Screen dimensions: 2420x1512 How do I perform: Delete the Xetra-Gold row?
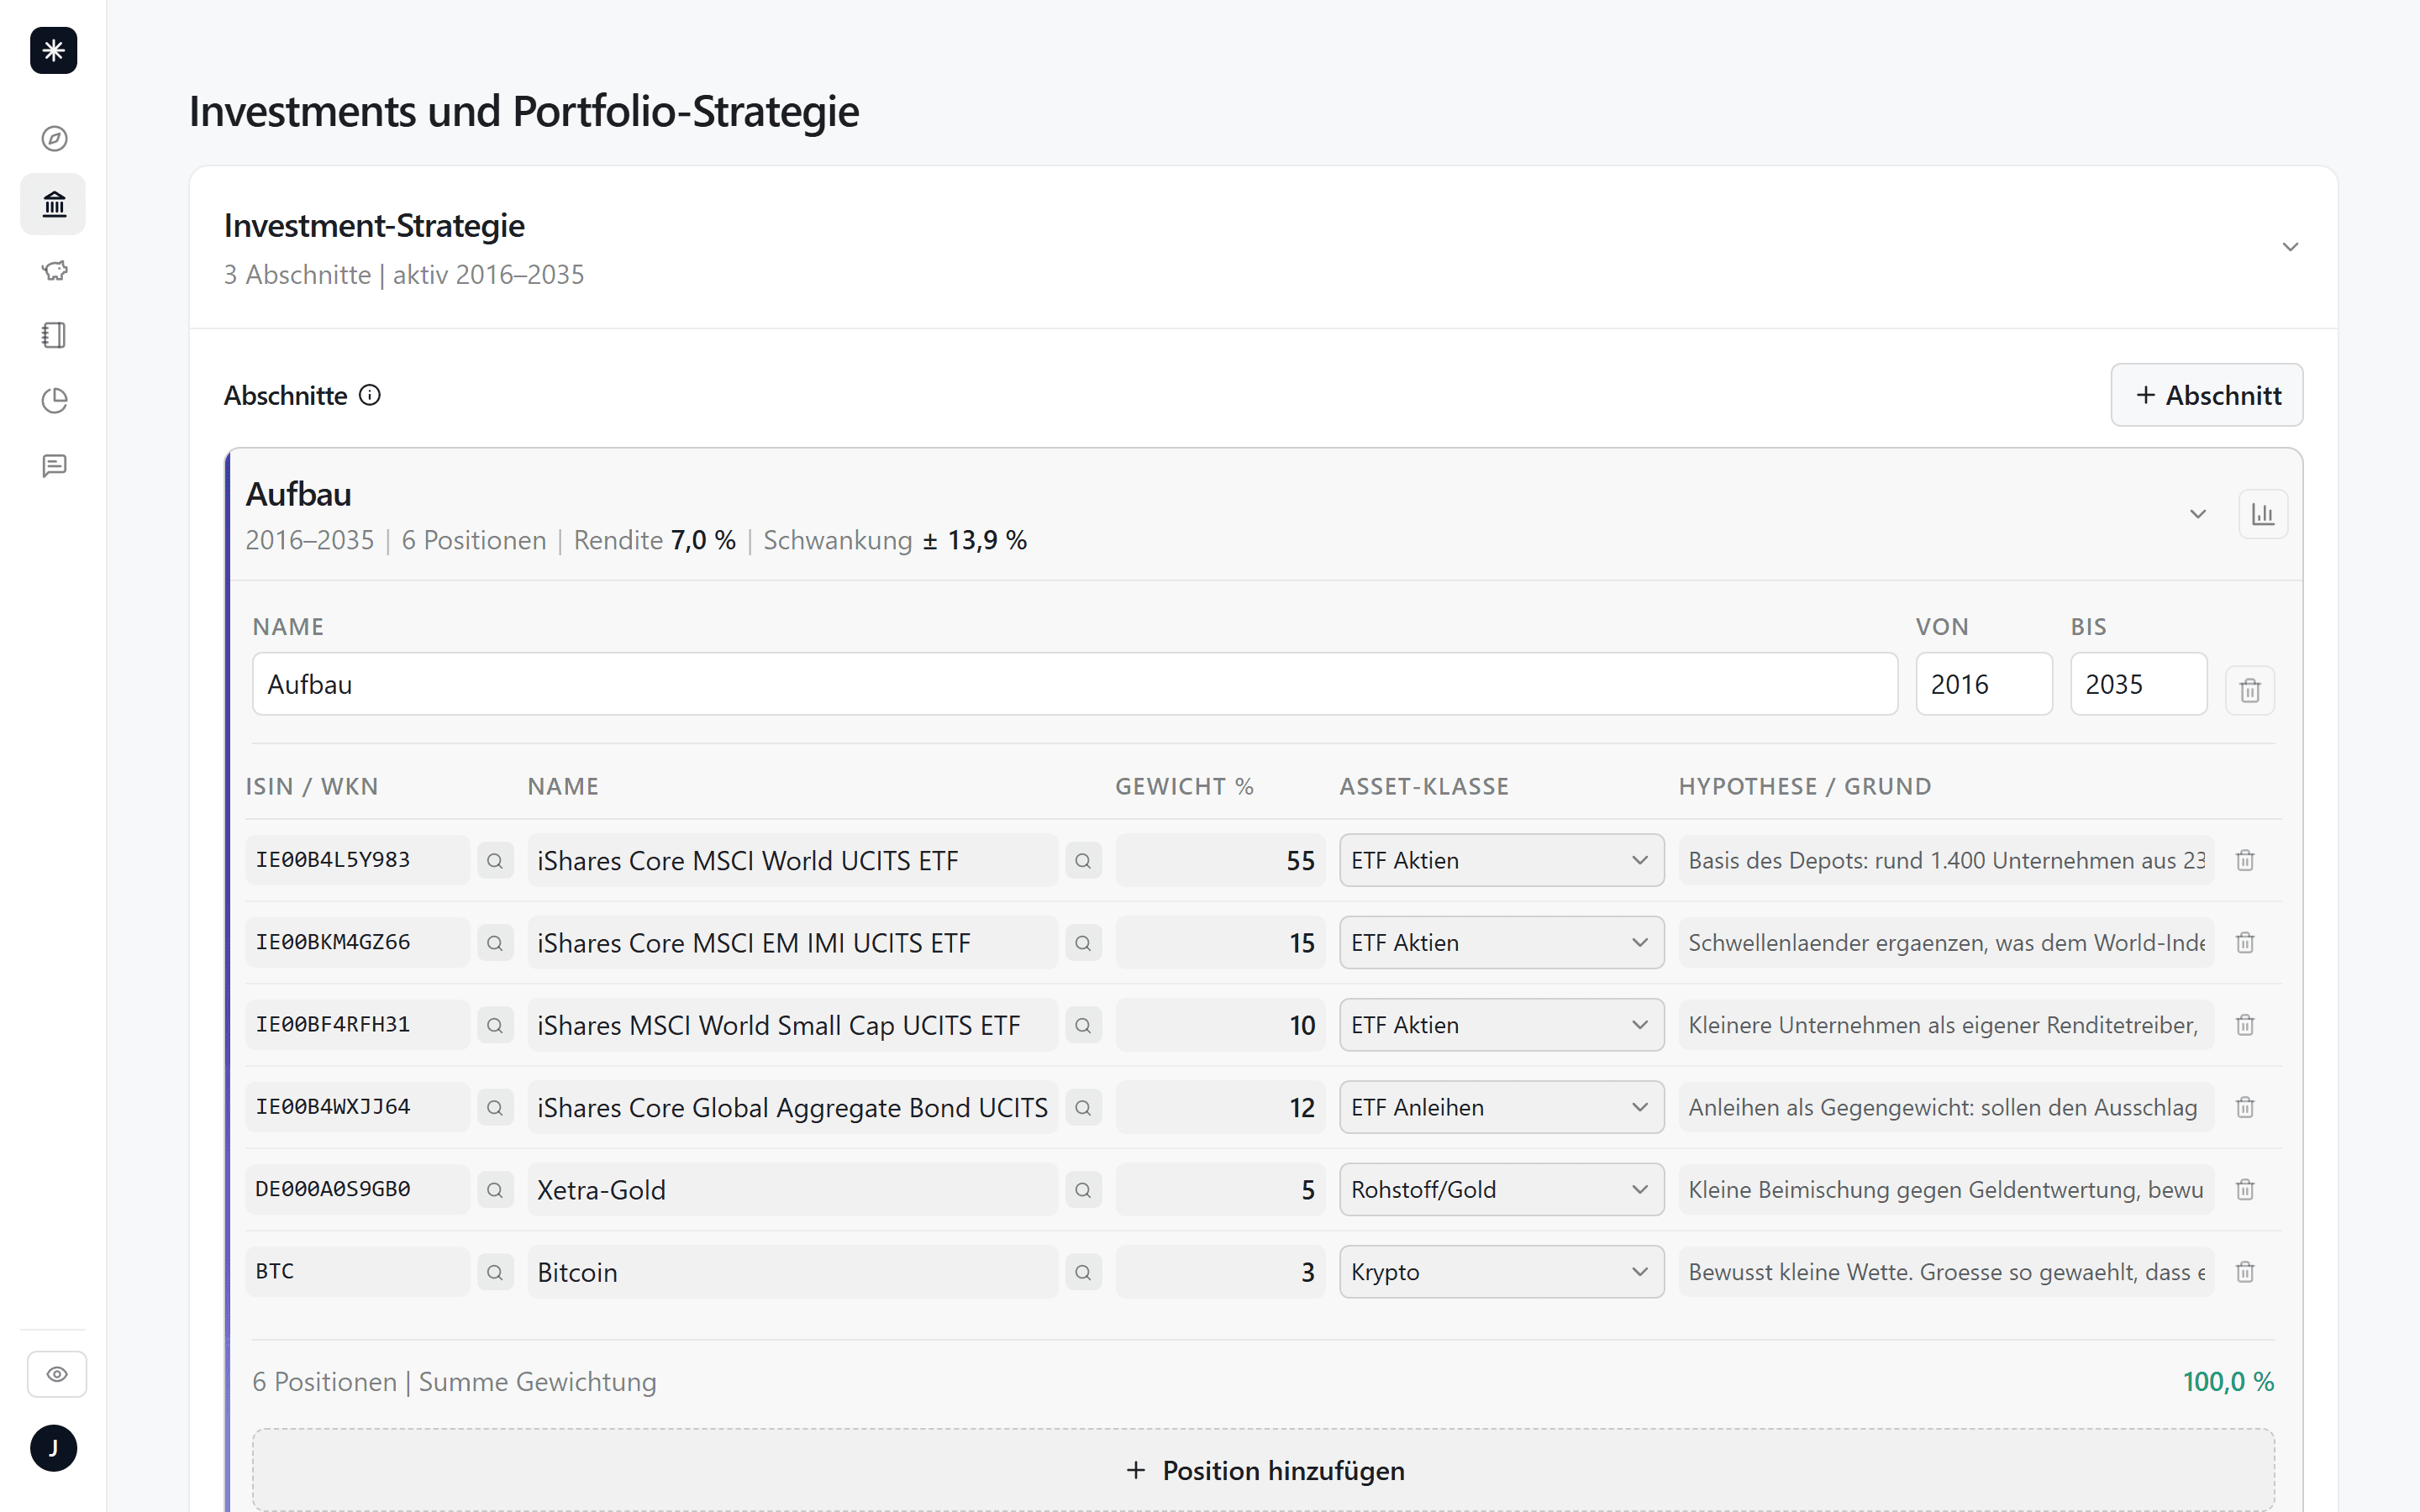(x=2245, y=1189)
